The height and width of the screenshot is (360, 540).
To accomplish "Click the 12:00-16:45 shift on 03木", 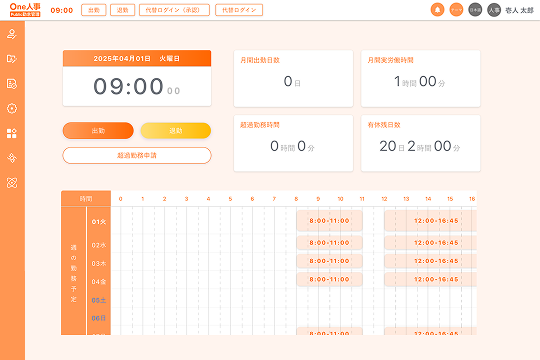I will tap(431, 261).
